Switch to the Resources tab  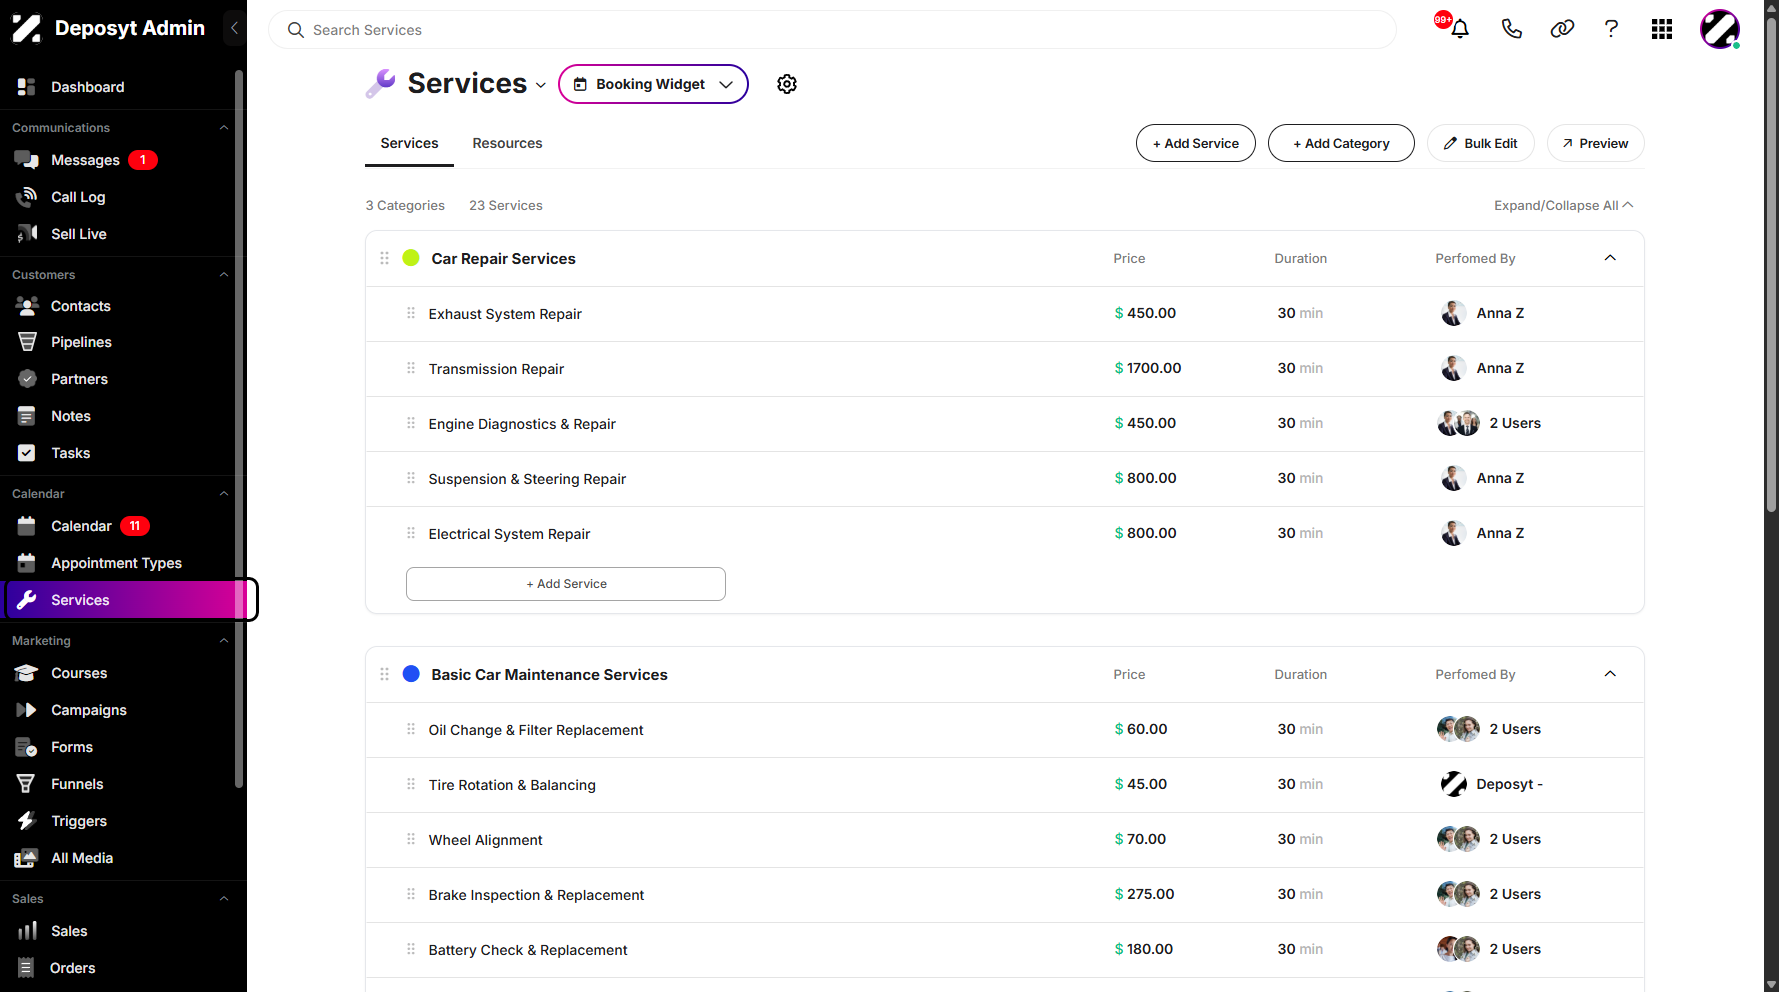pos(507,143)
